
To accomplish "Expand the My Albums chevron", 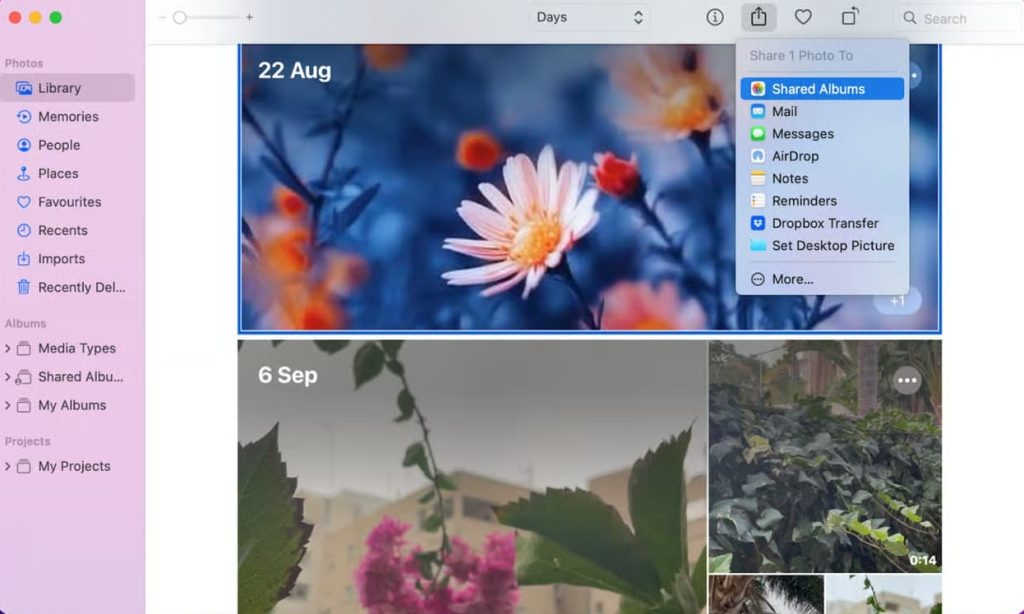I will 7,406.
